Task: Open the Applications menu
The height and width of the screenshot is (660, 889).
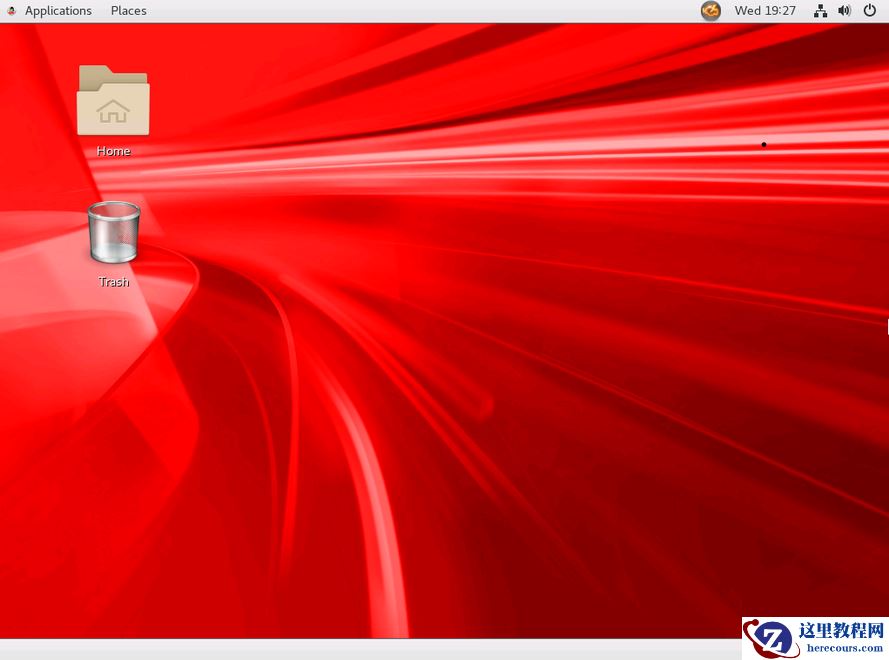Action: point(58,11)
